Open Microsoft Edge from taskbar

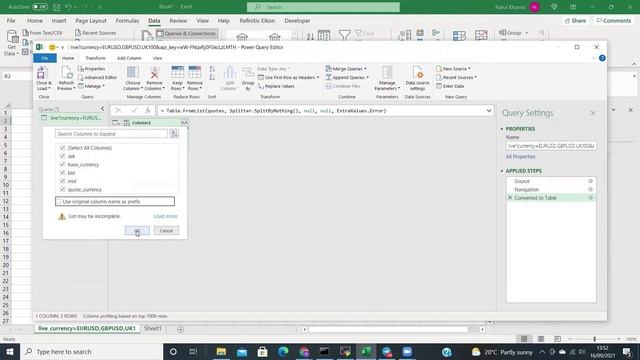[283, 351]
